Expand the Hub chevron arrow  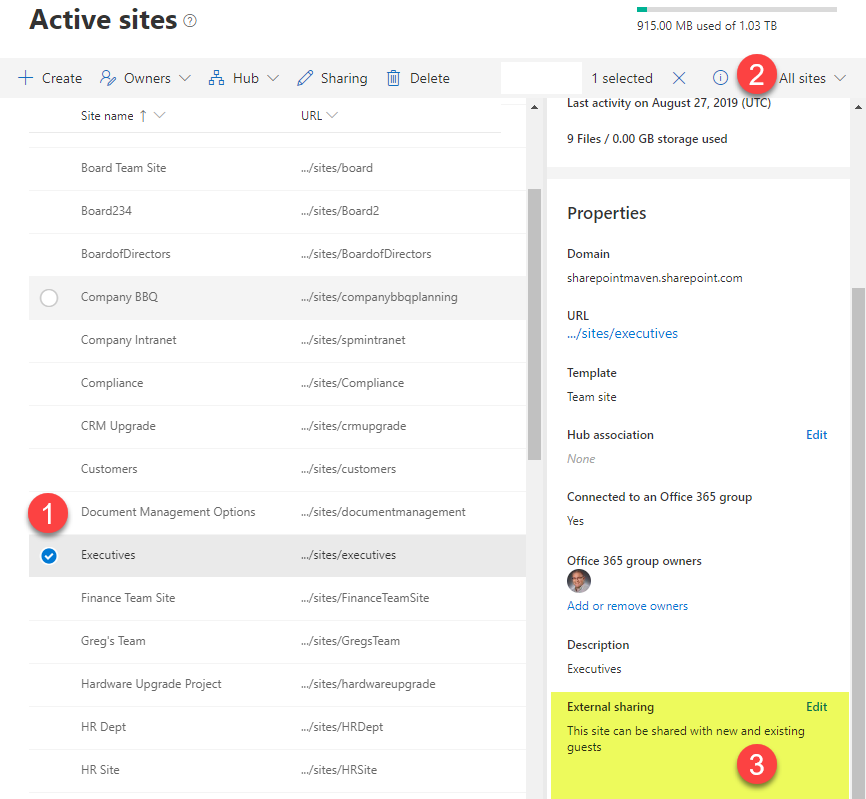273,78
